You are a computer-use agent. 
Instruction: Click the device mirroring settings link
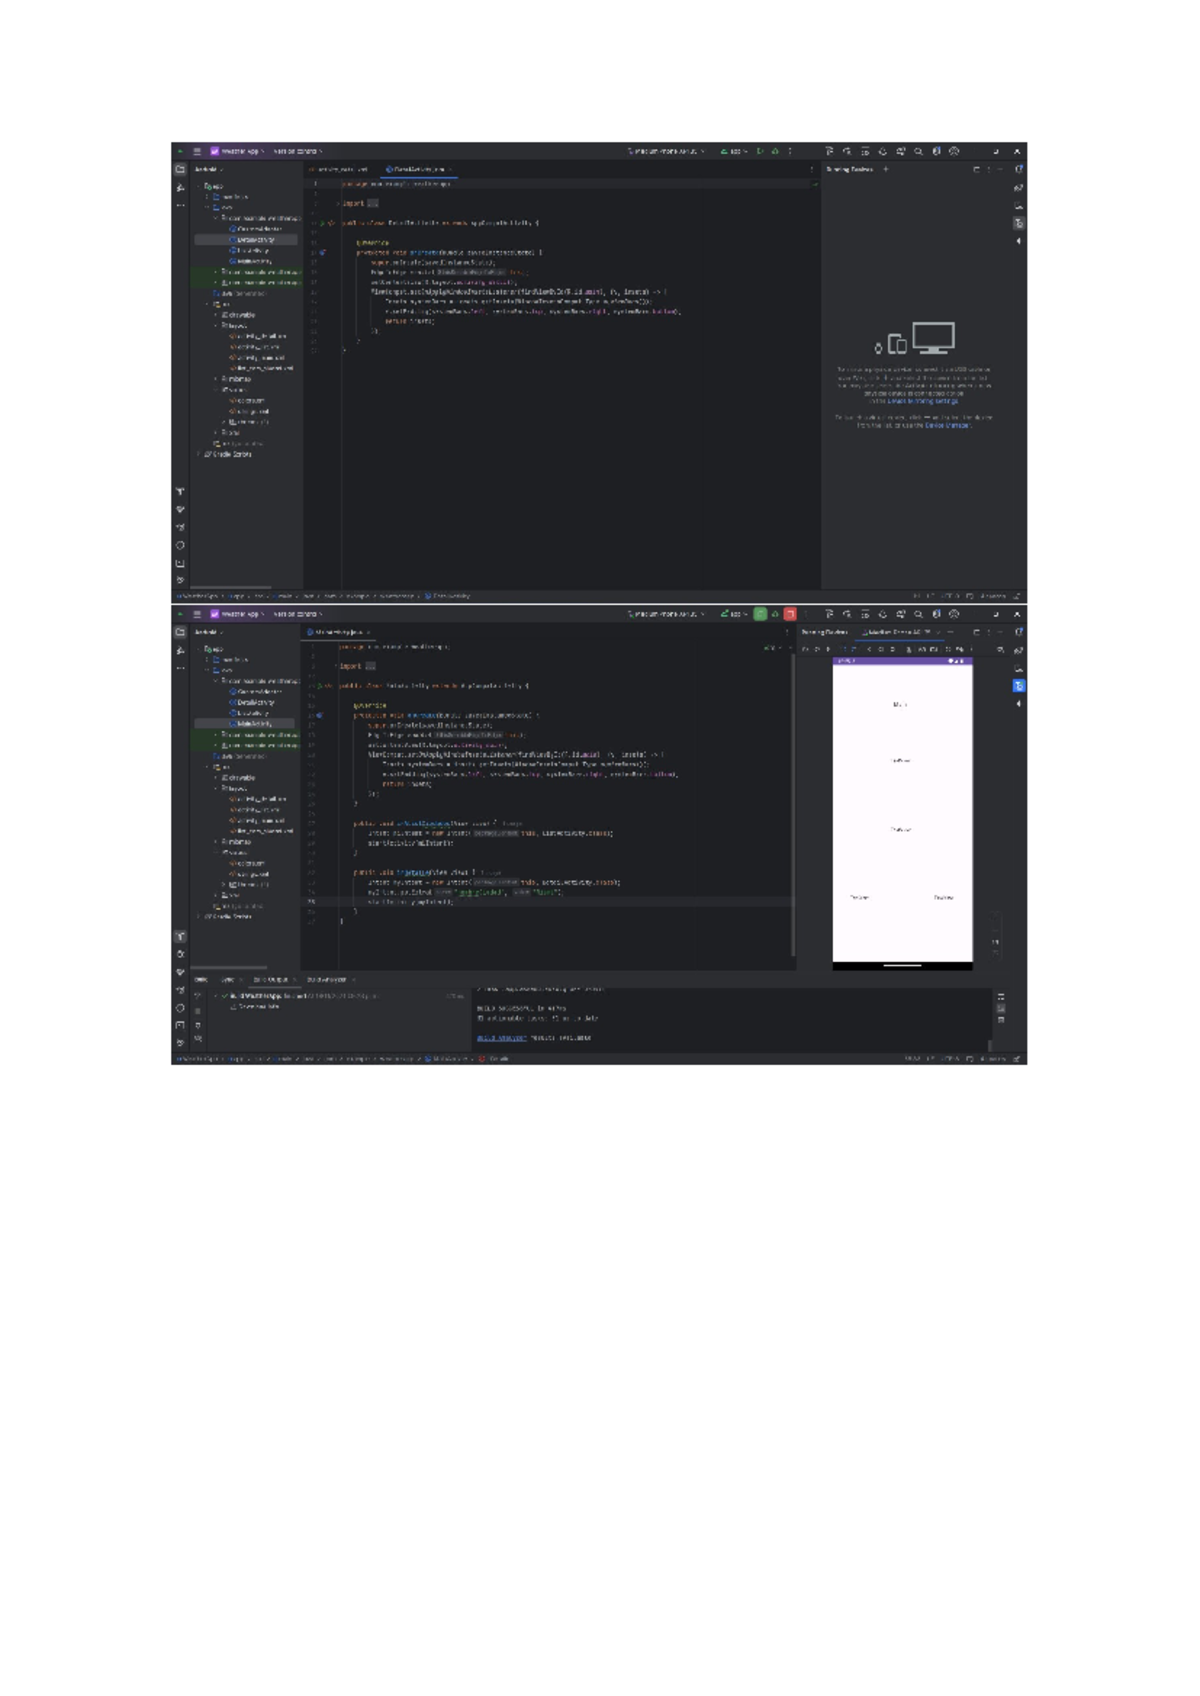(x=922, y=401)
